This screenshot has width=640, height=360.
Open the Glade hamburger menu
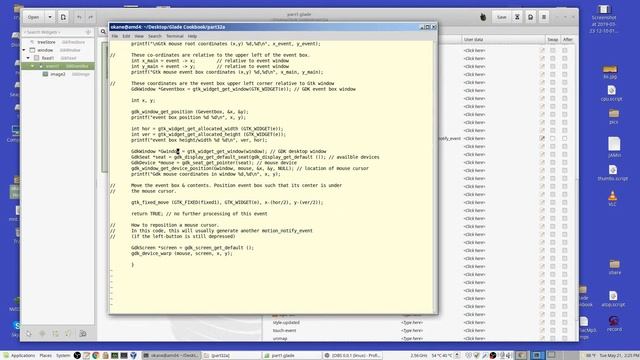click(544, 17)
